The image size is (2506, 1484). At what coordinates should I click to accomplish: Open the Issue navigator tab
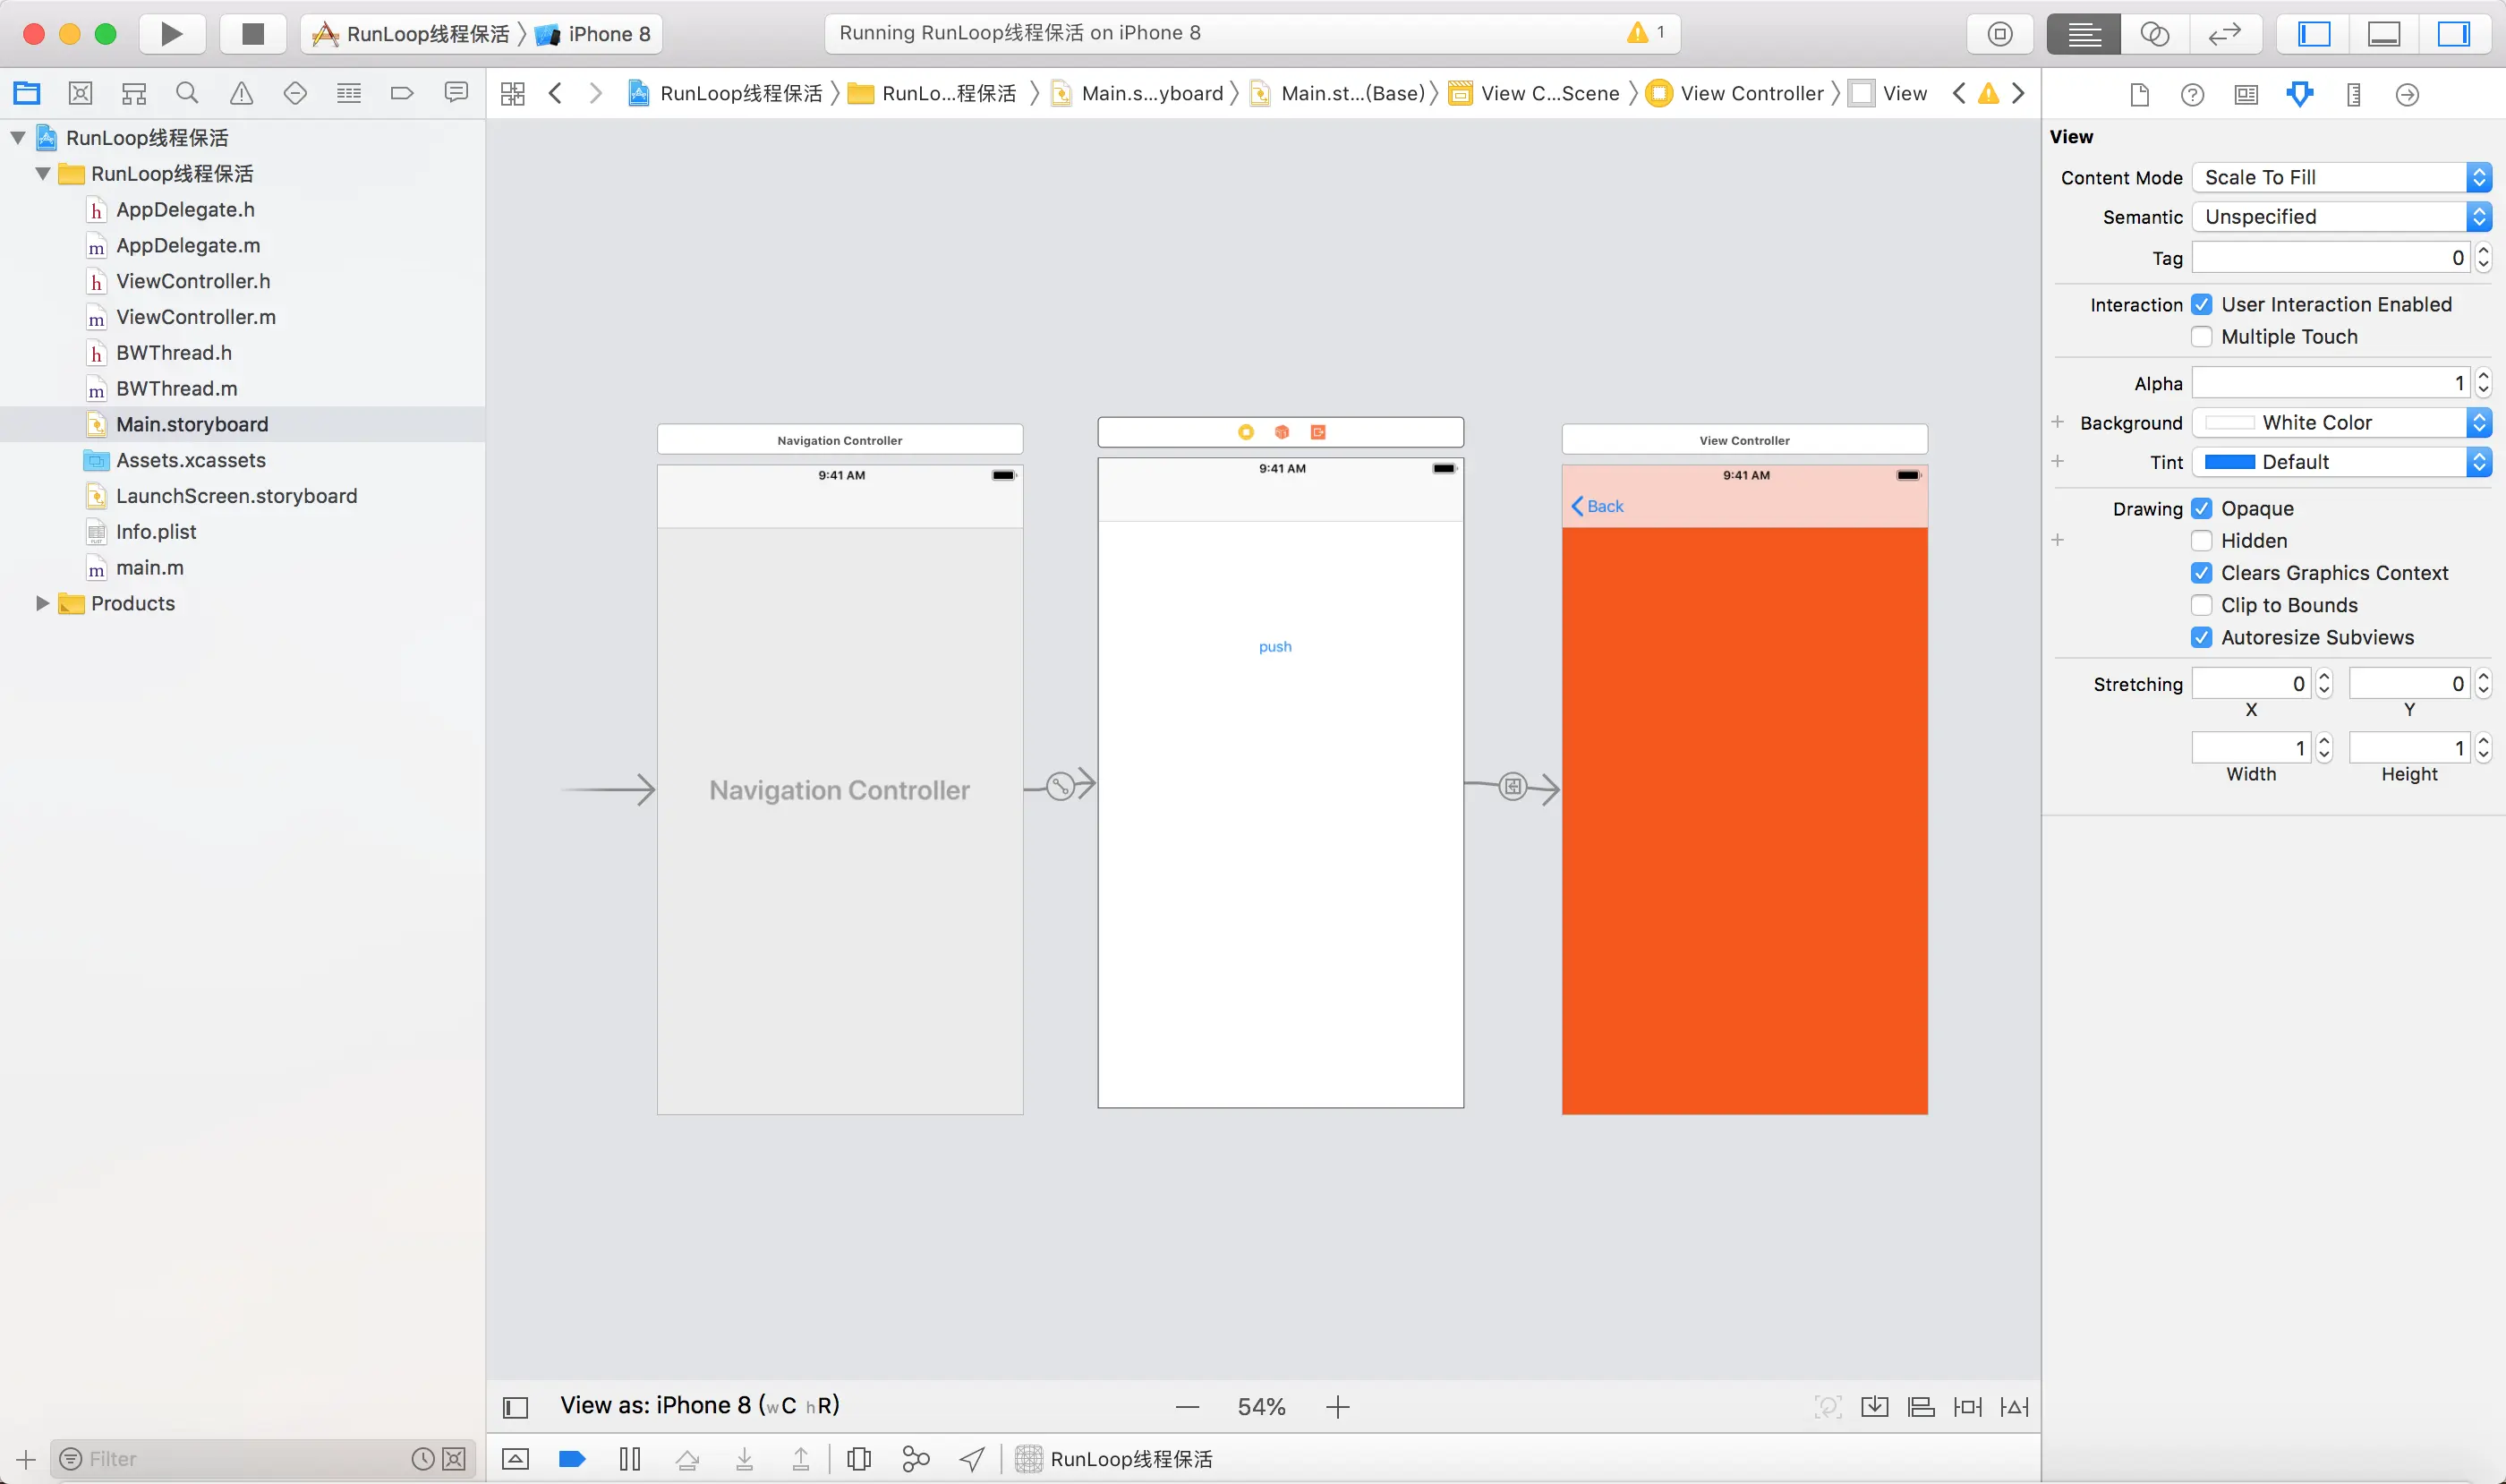[241, 93]
